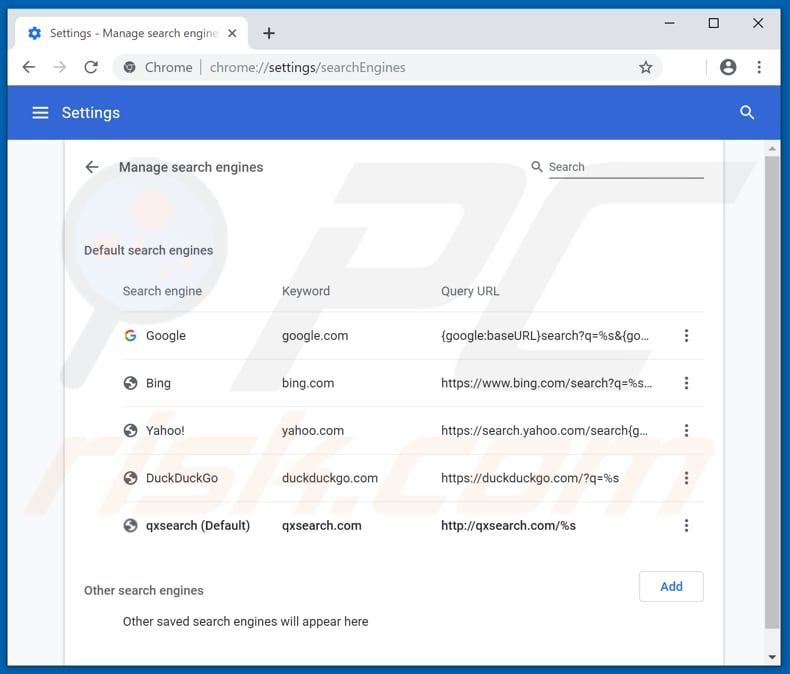The width and height of the screenshot is (790, 674).
Task: Open more actions for DuckDuckGo search engine
Action: [x=686, y=478]
